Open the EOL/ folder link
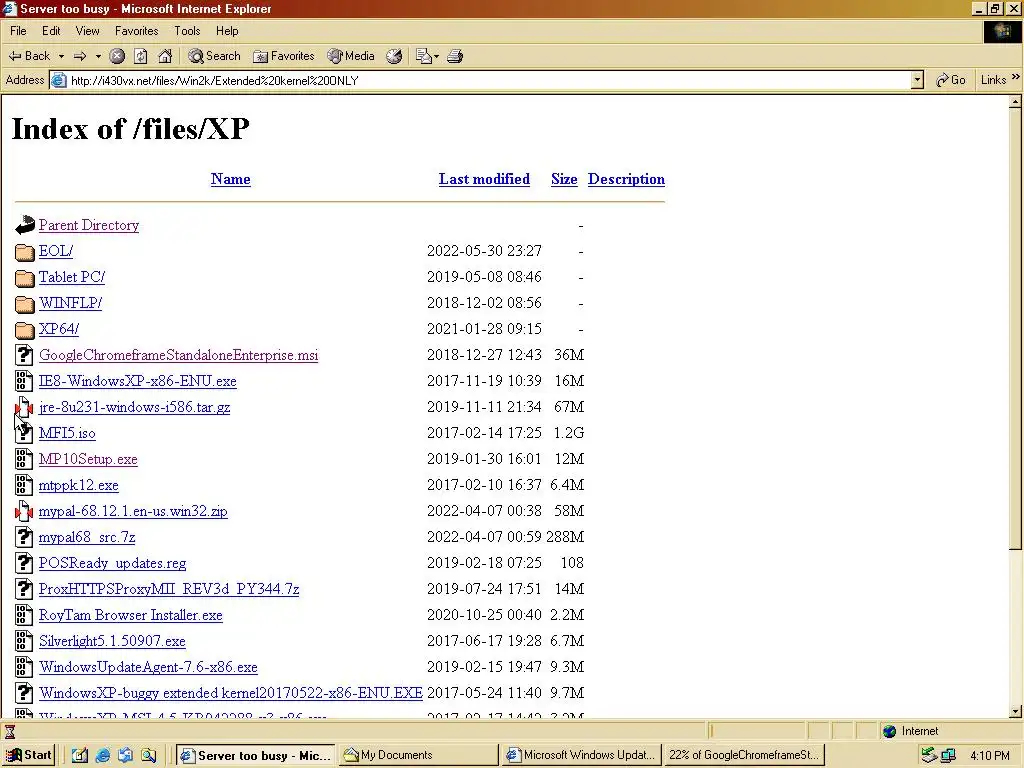 point(56,251)
